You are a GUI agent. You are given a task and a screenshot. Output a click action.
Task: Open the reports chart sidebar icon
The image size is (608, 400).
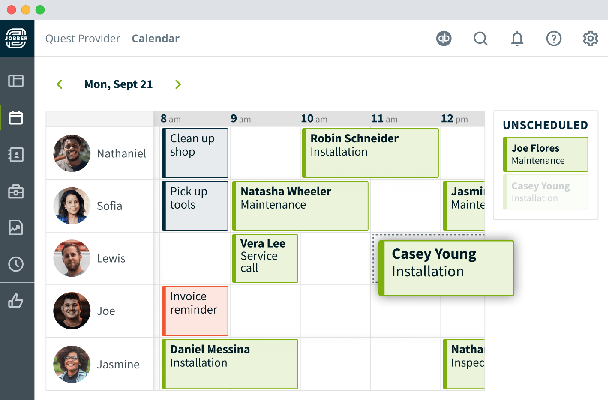tap(16, 228)
